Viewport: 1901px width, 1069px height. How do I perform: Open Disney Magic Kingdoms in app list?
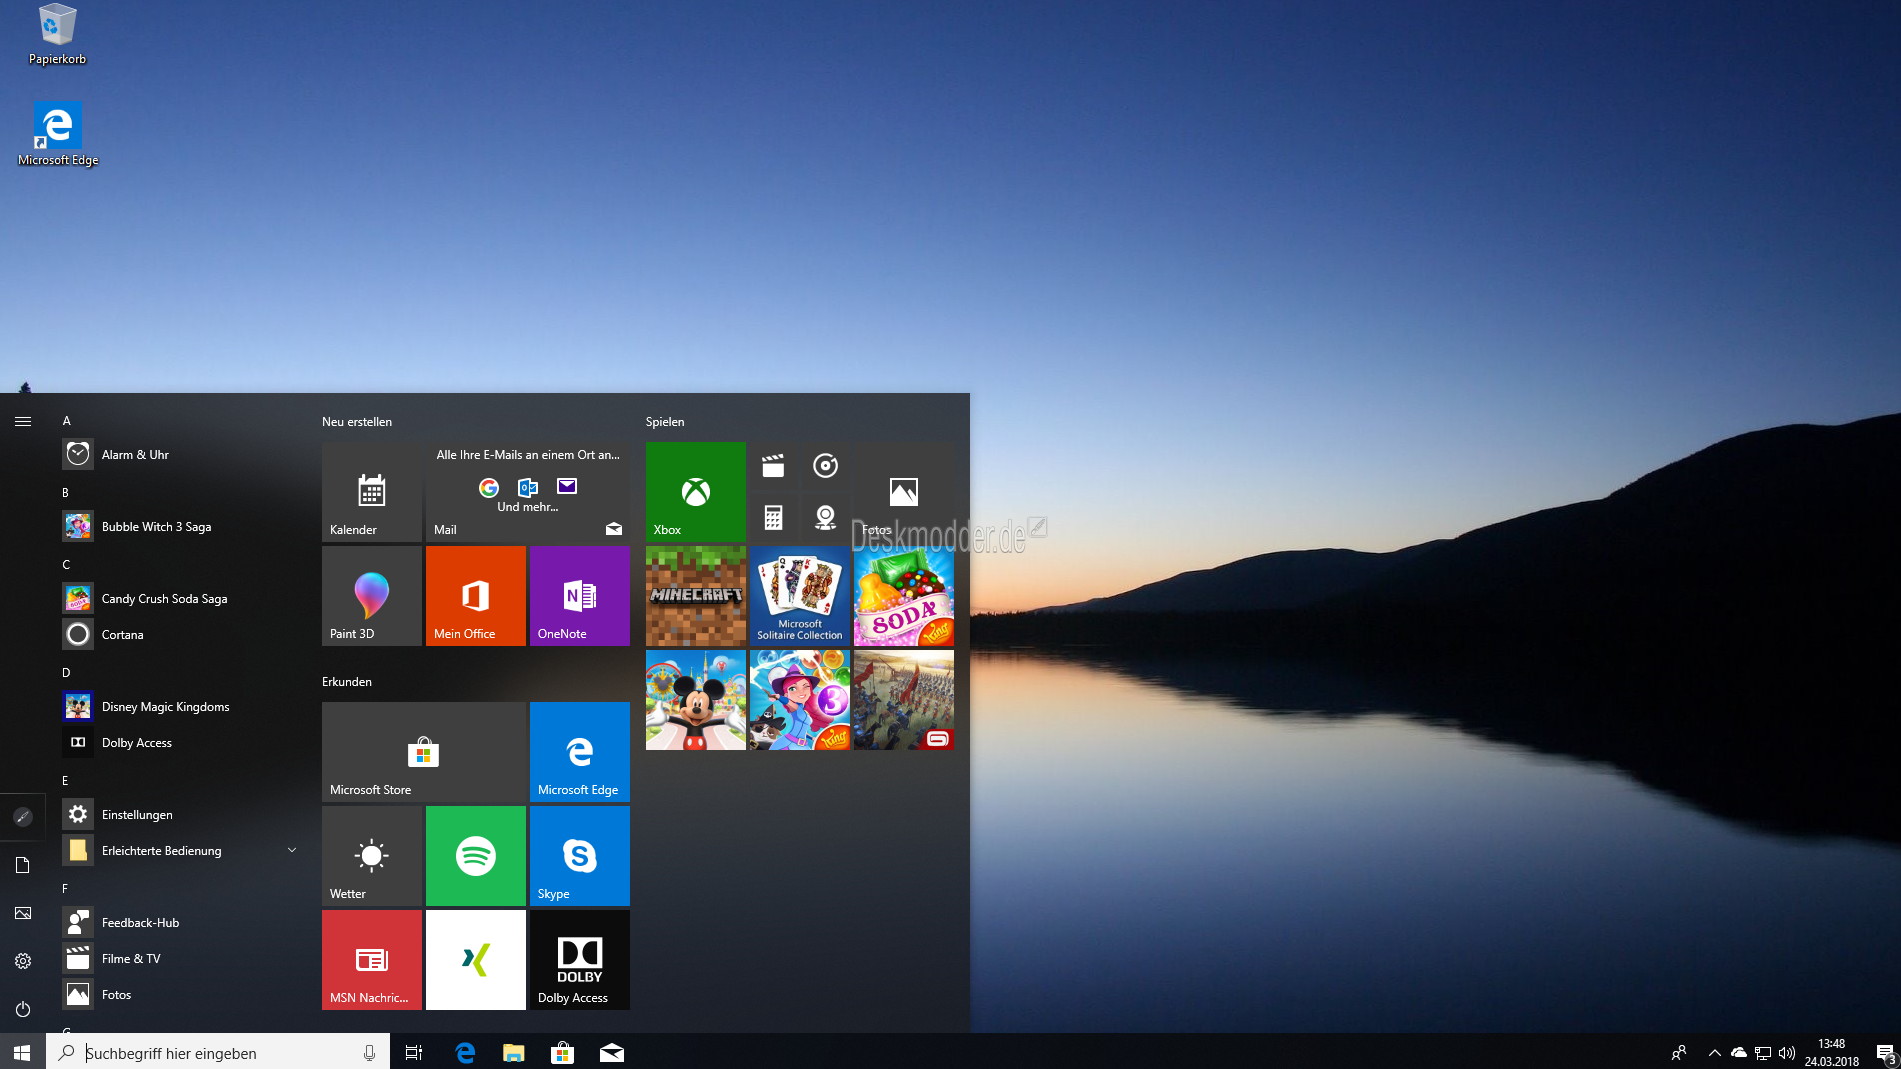180,707
